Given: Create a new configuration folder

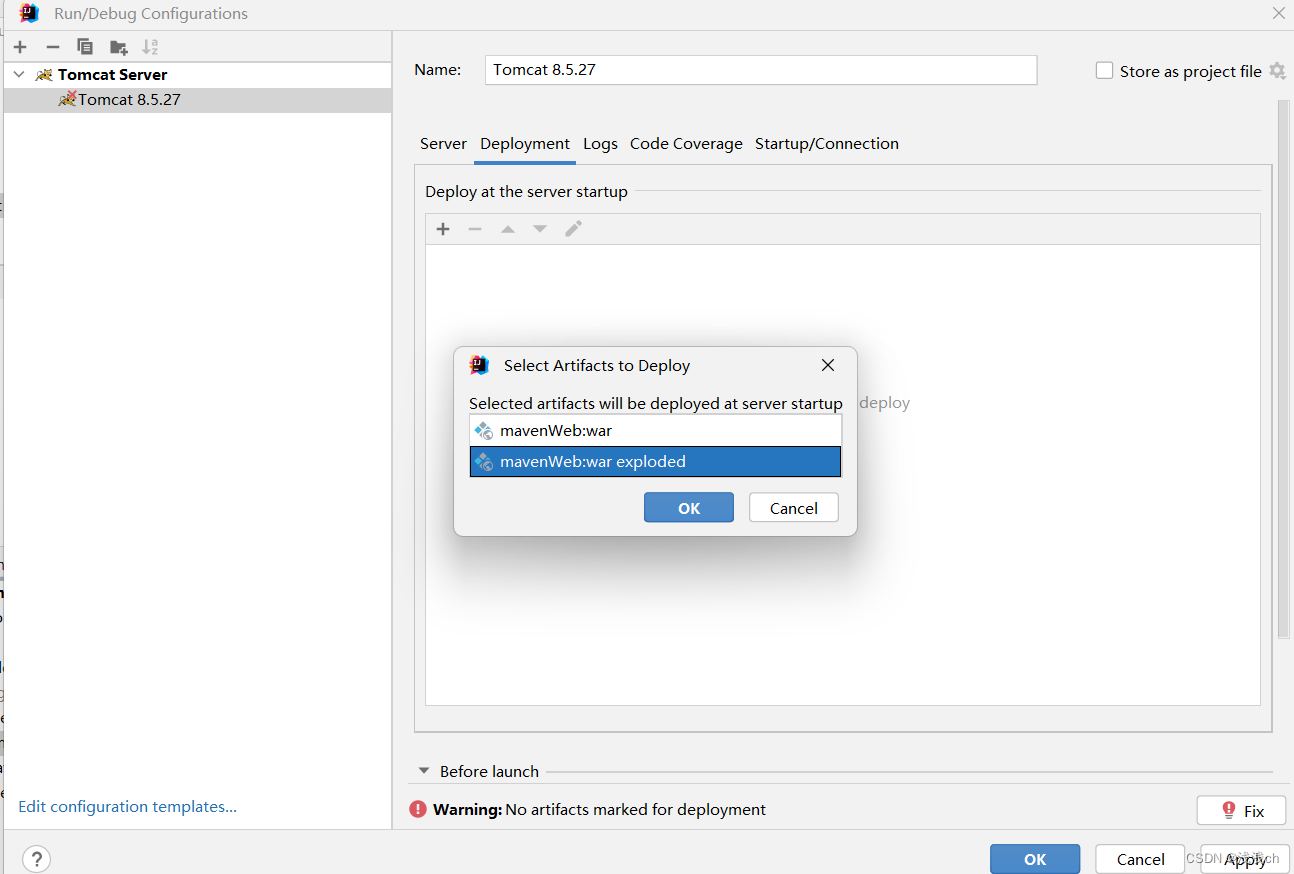Looking at the screenshot, I should [x=119, y=47].
